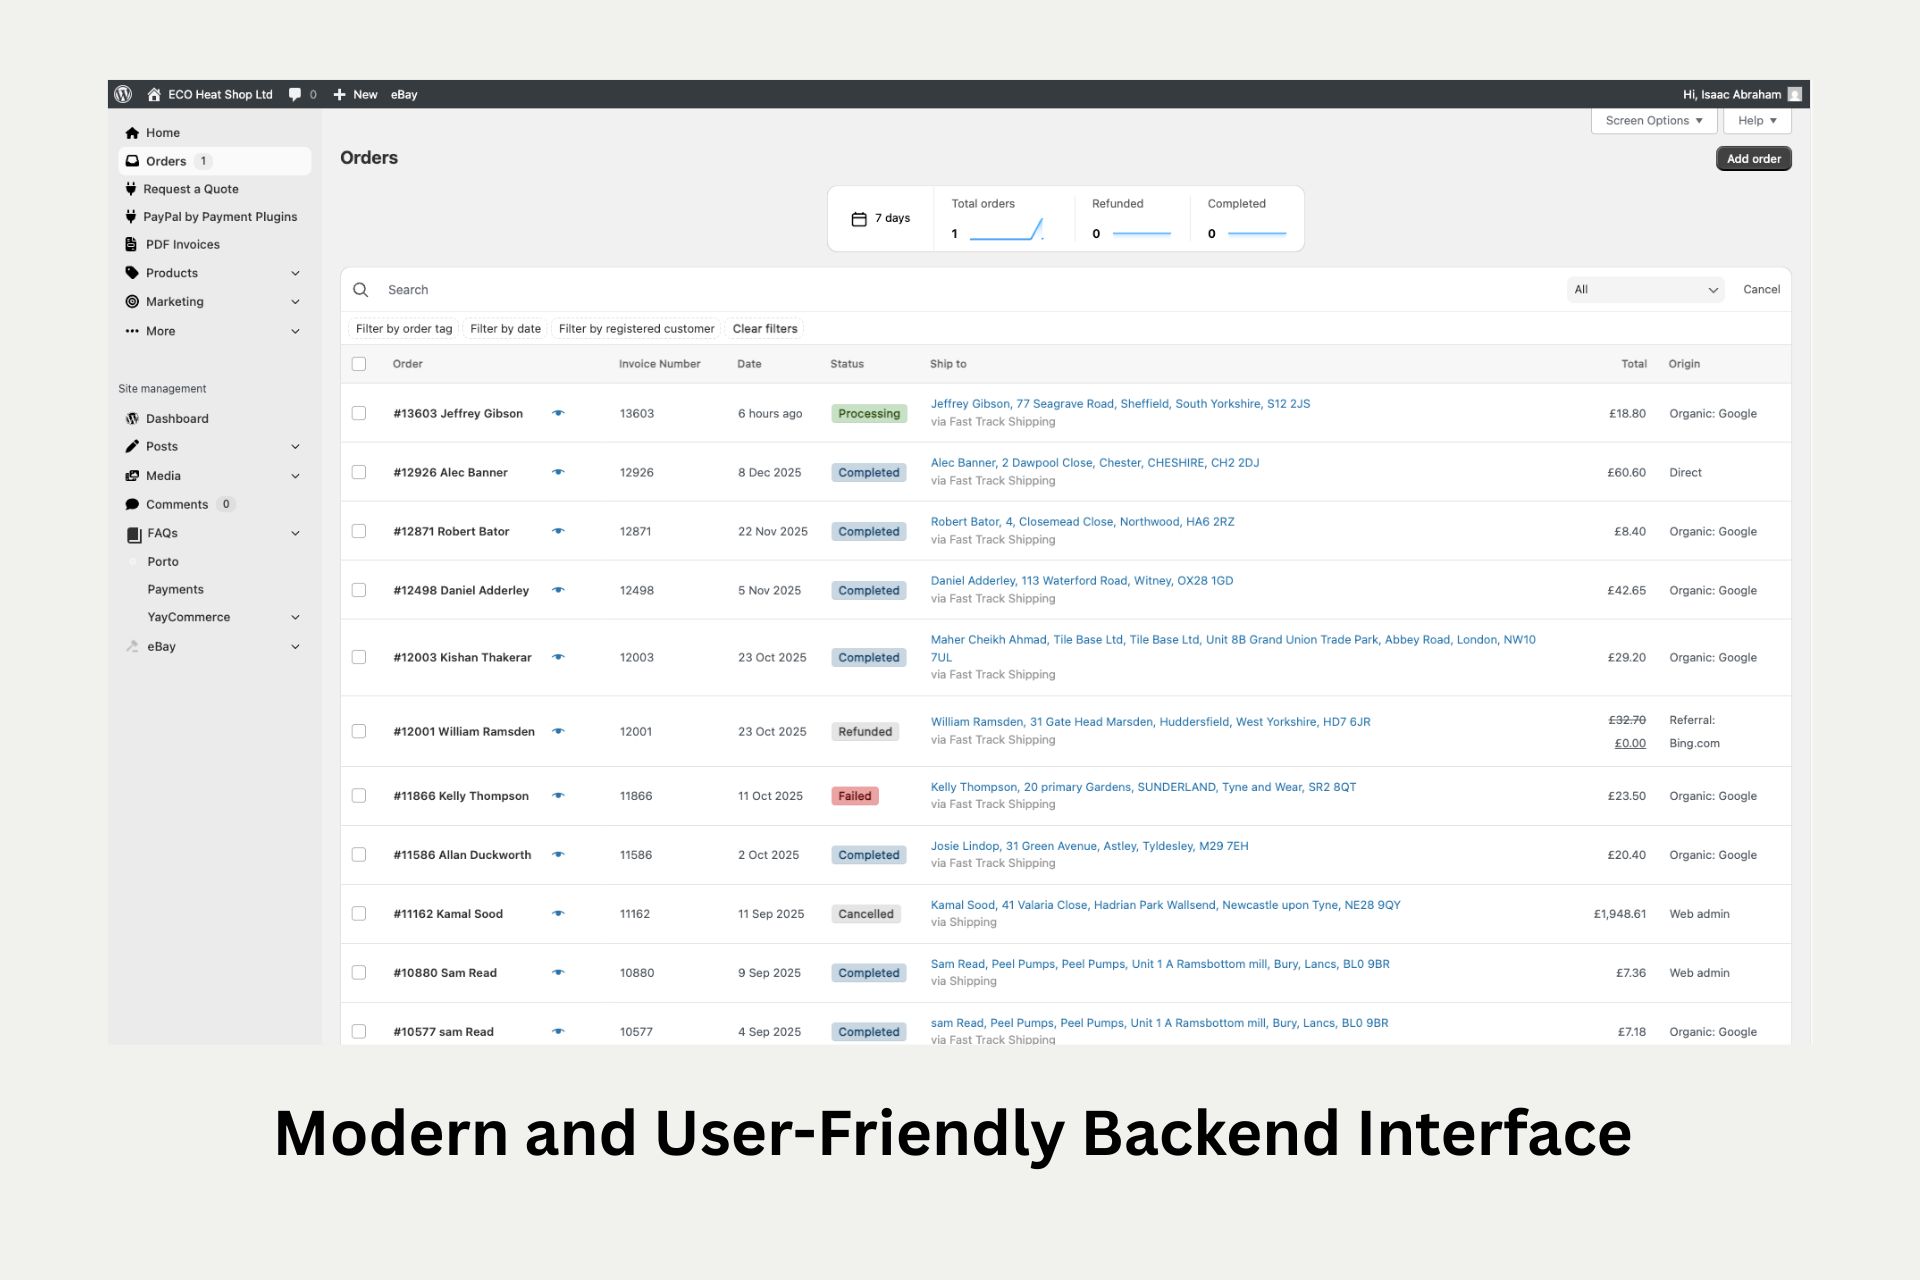Preview order #13603 with eye icon
The height and width of the screenshot is (1280, 1920).
pyautogui.click(x=558, y=413)
